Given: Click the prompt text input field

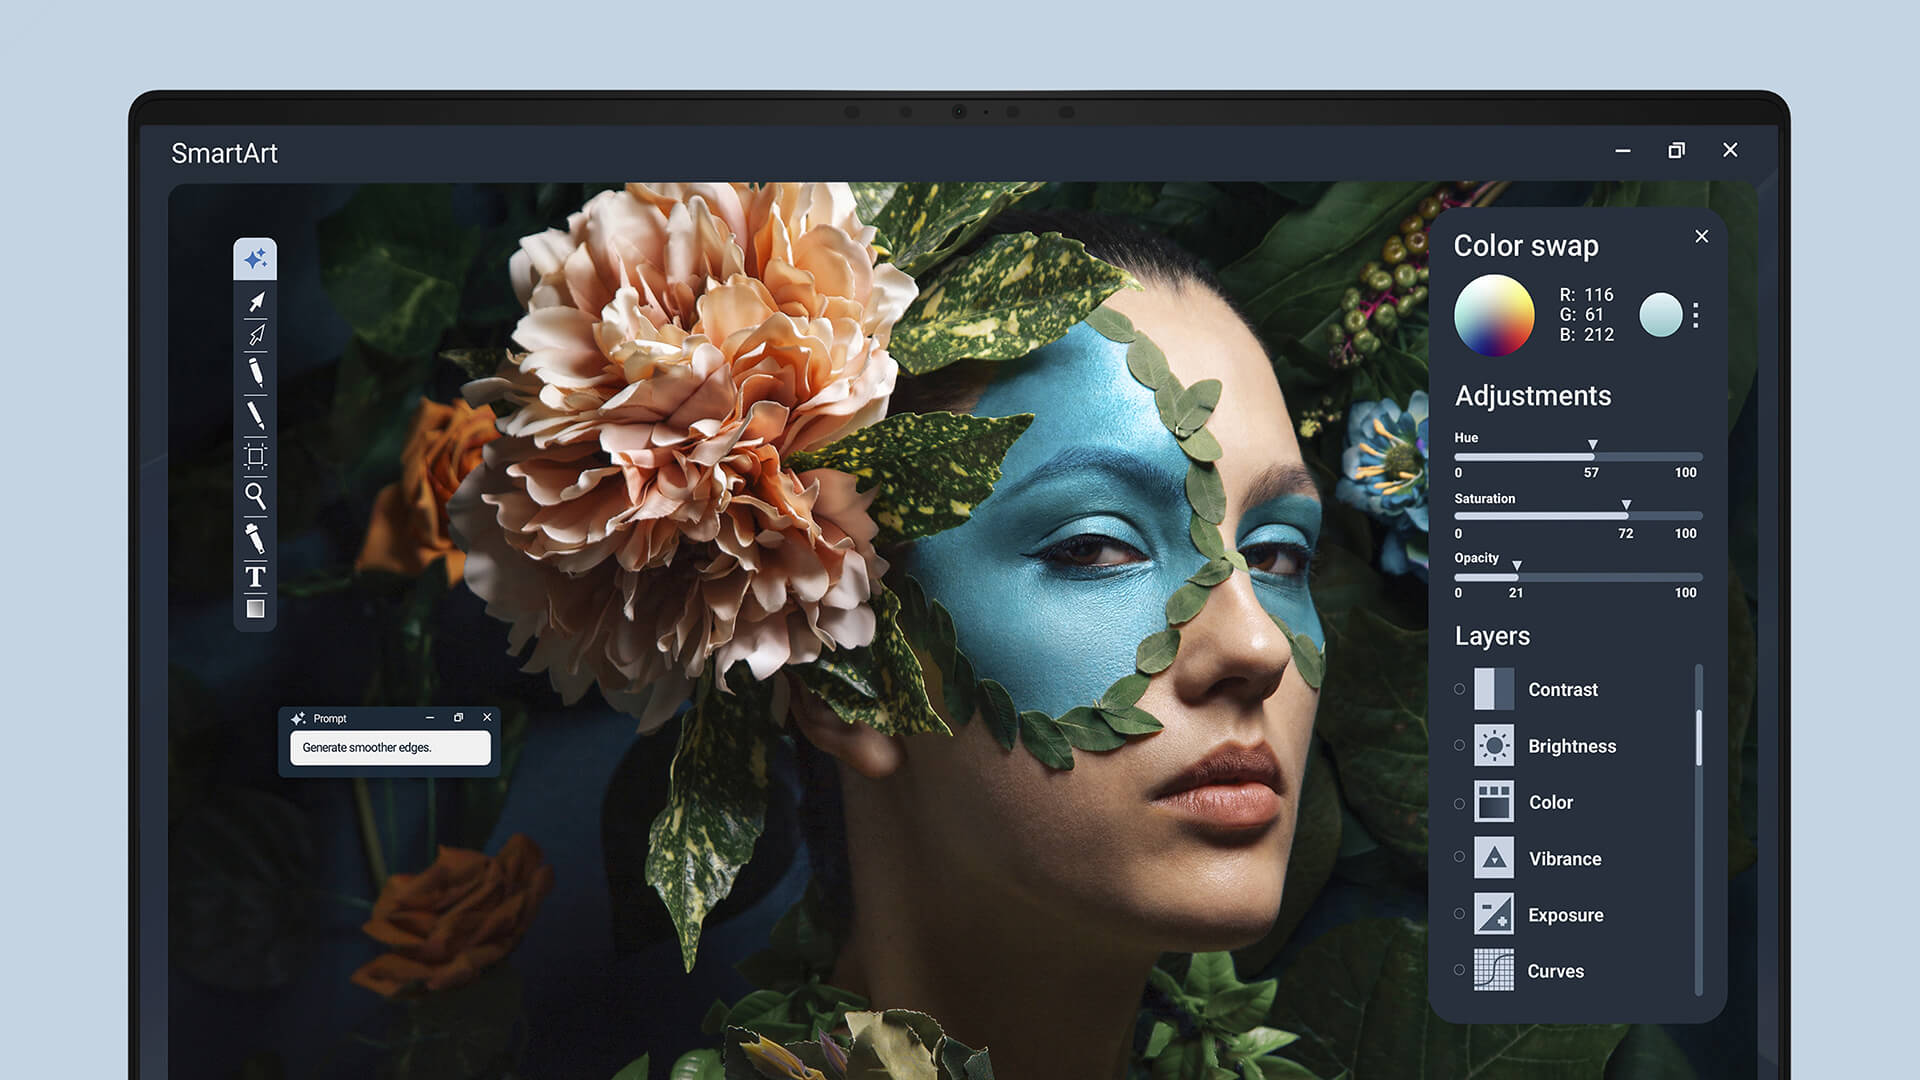Looking at the screenshot, I should pyautogui.click(x=390, y=748).
